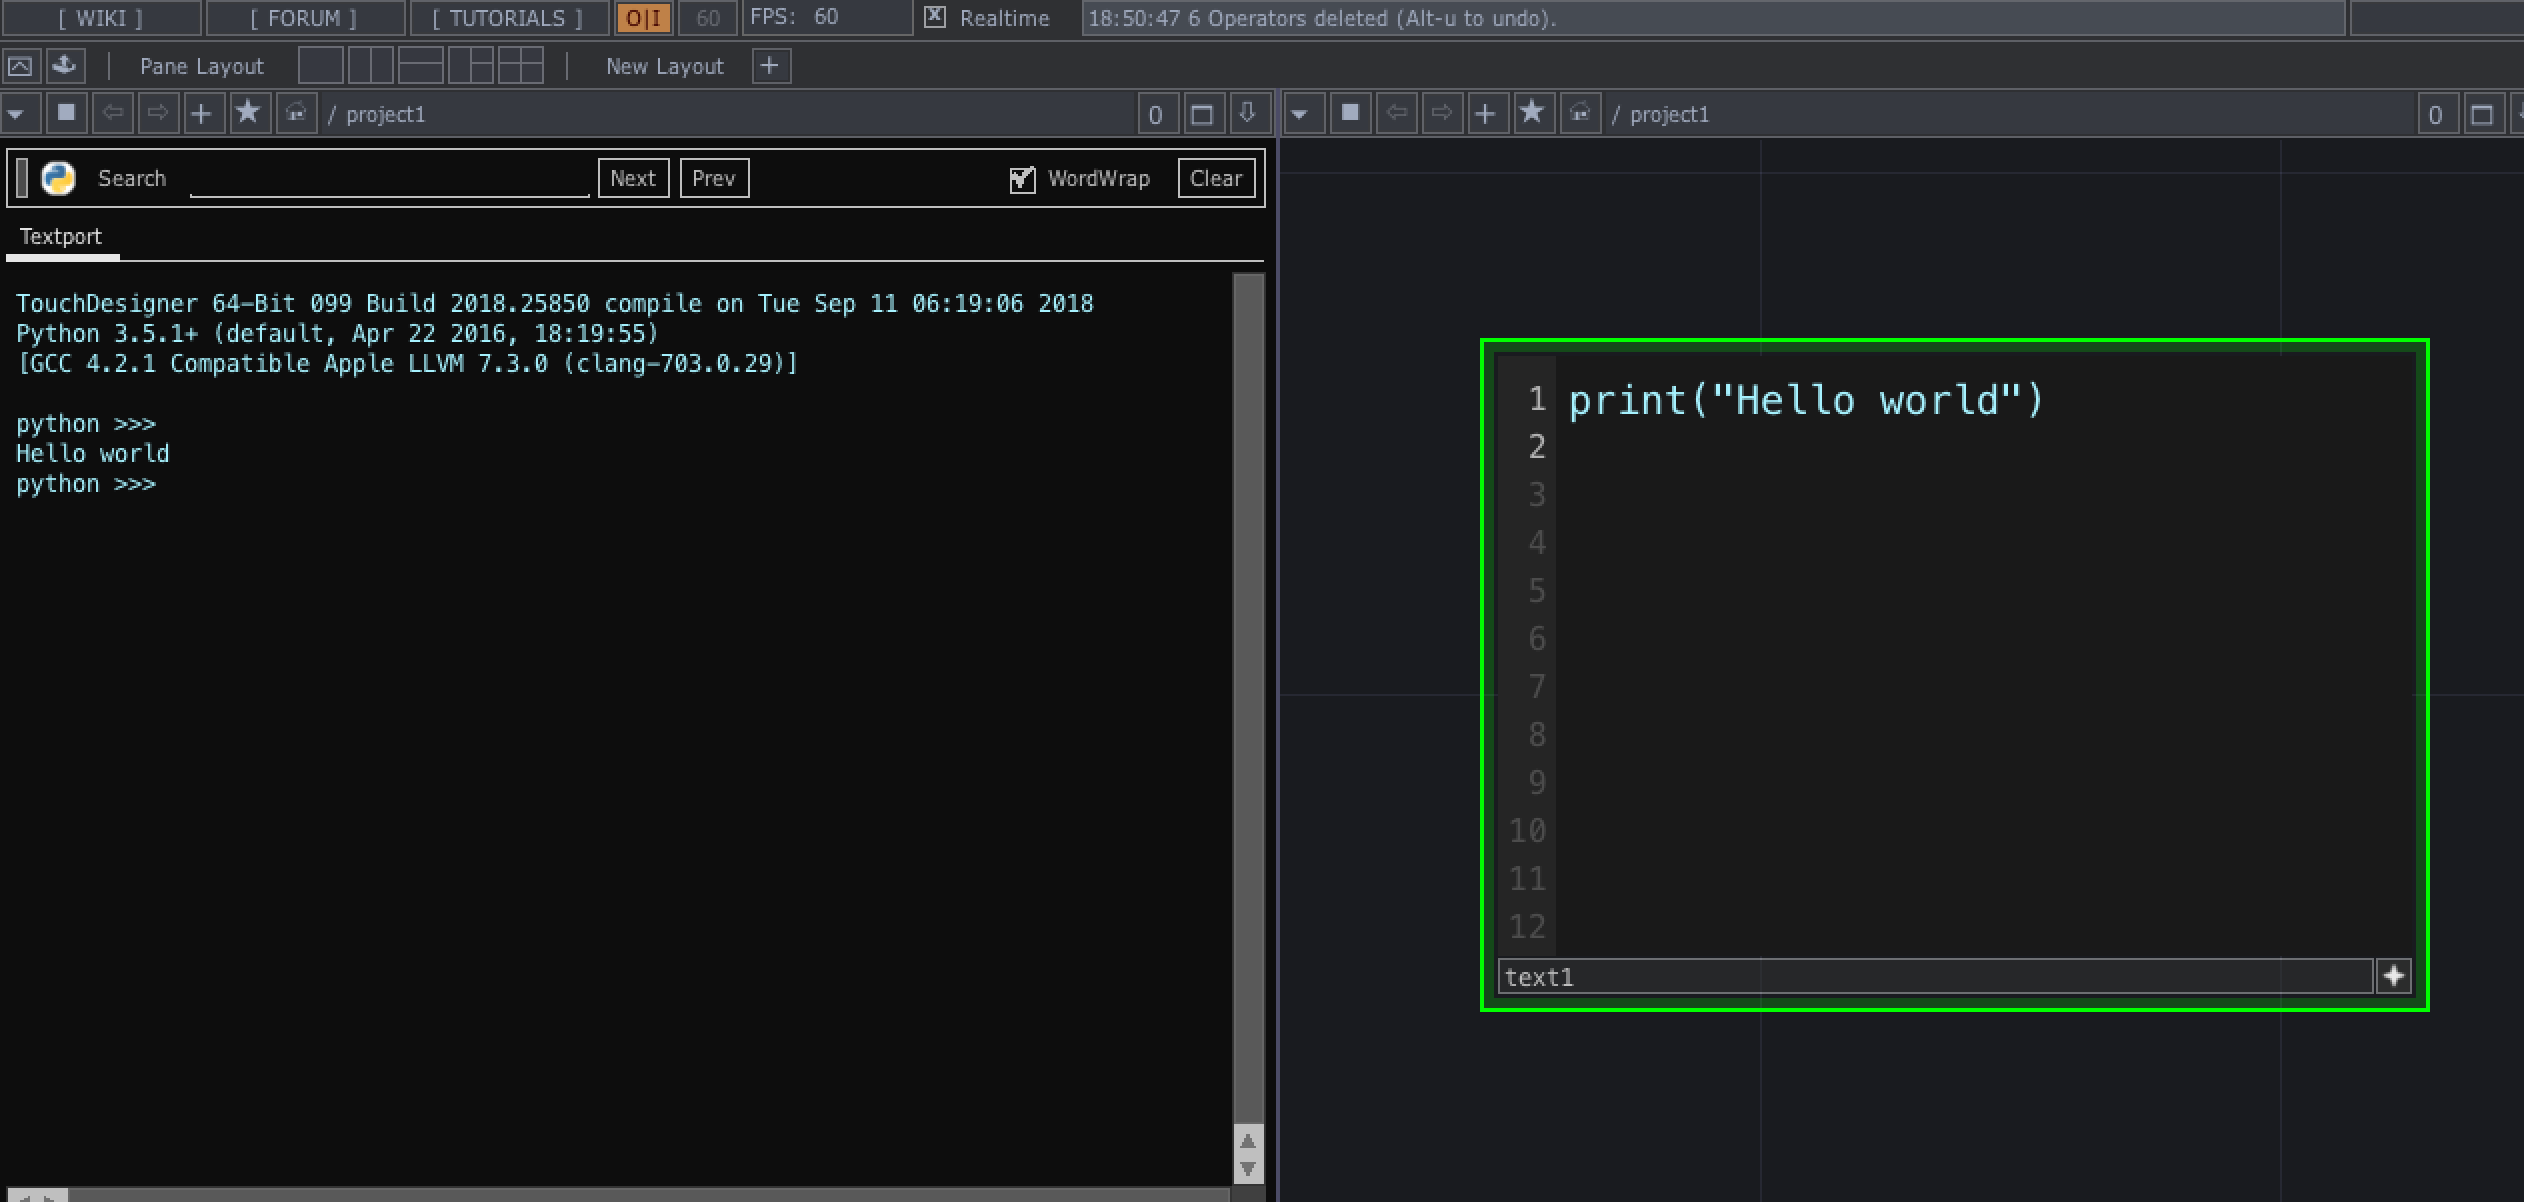
Task: Split the left pane using the plus icon
Action: [x=204, y=113]
